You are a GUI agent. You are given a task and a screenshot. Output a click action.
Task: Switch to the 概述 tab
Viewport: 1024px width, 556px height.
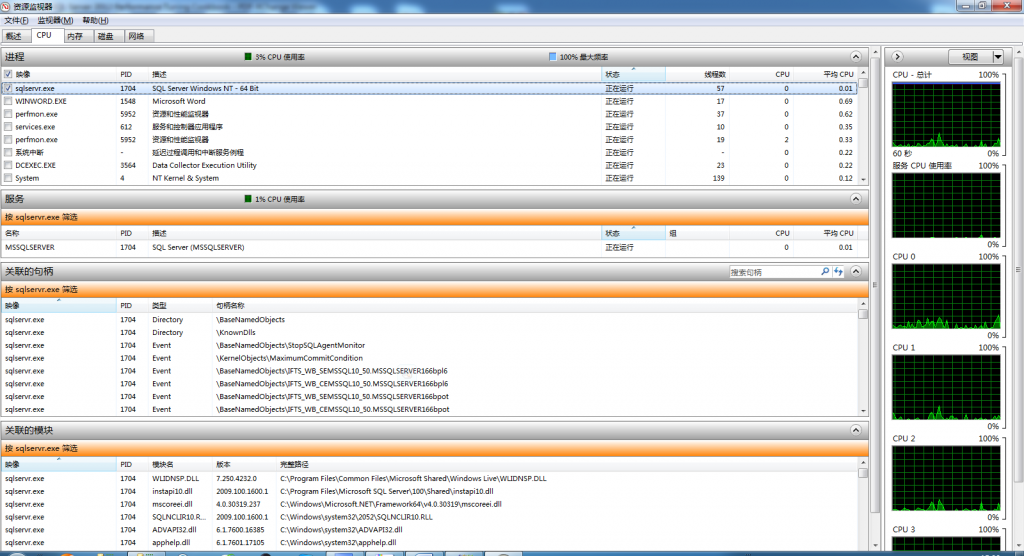(14, 37)
